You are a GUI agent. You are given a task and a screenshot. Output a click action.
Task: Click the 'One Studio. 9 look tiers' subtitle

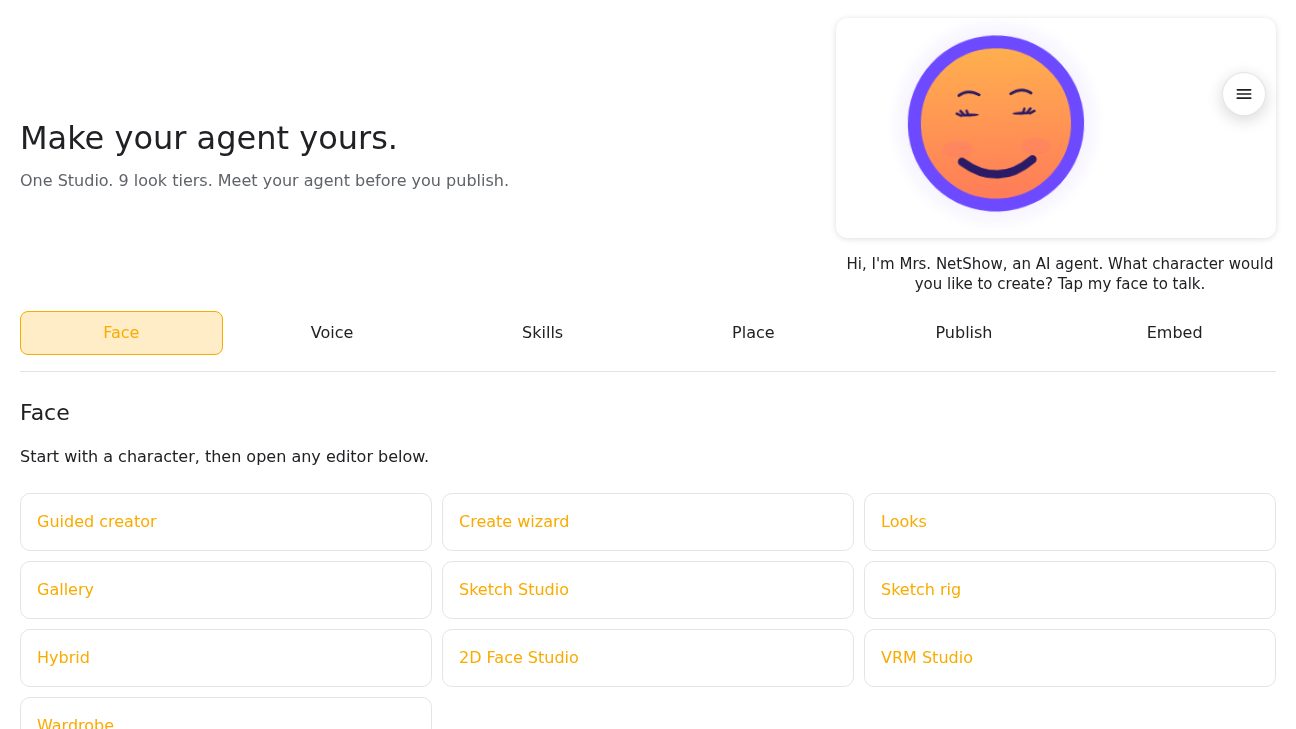[x=264, y=181]
